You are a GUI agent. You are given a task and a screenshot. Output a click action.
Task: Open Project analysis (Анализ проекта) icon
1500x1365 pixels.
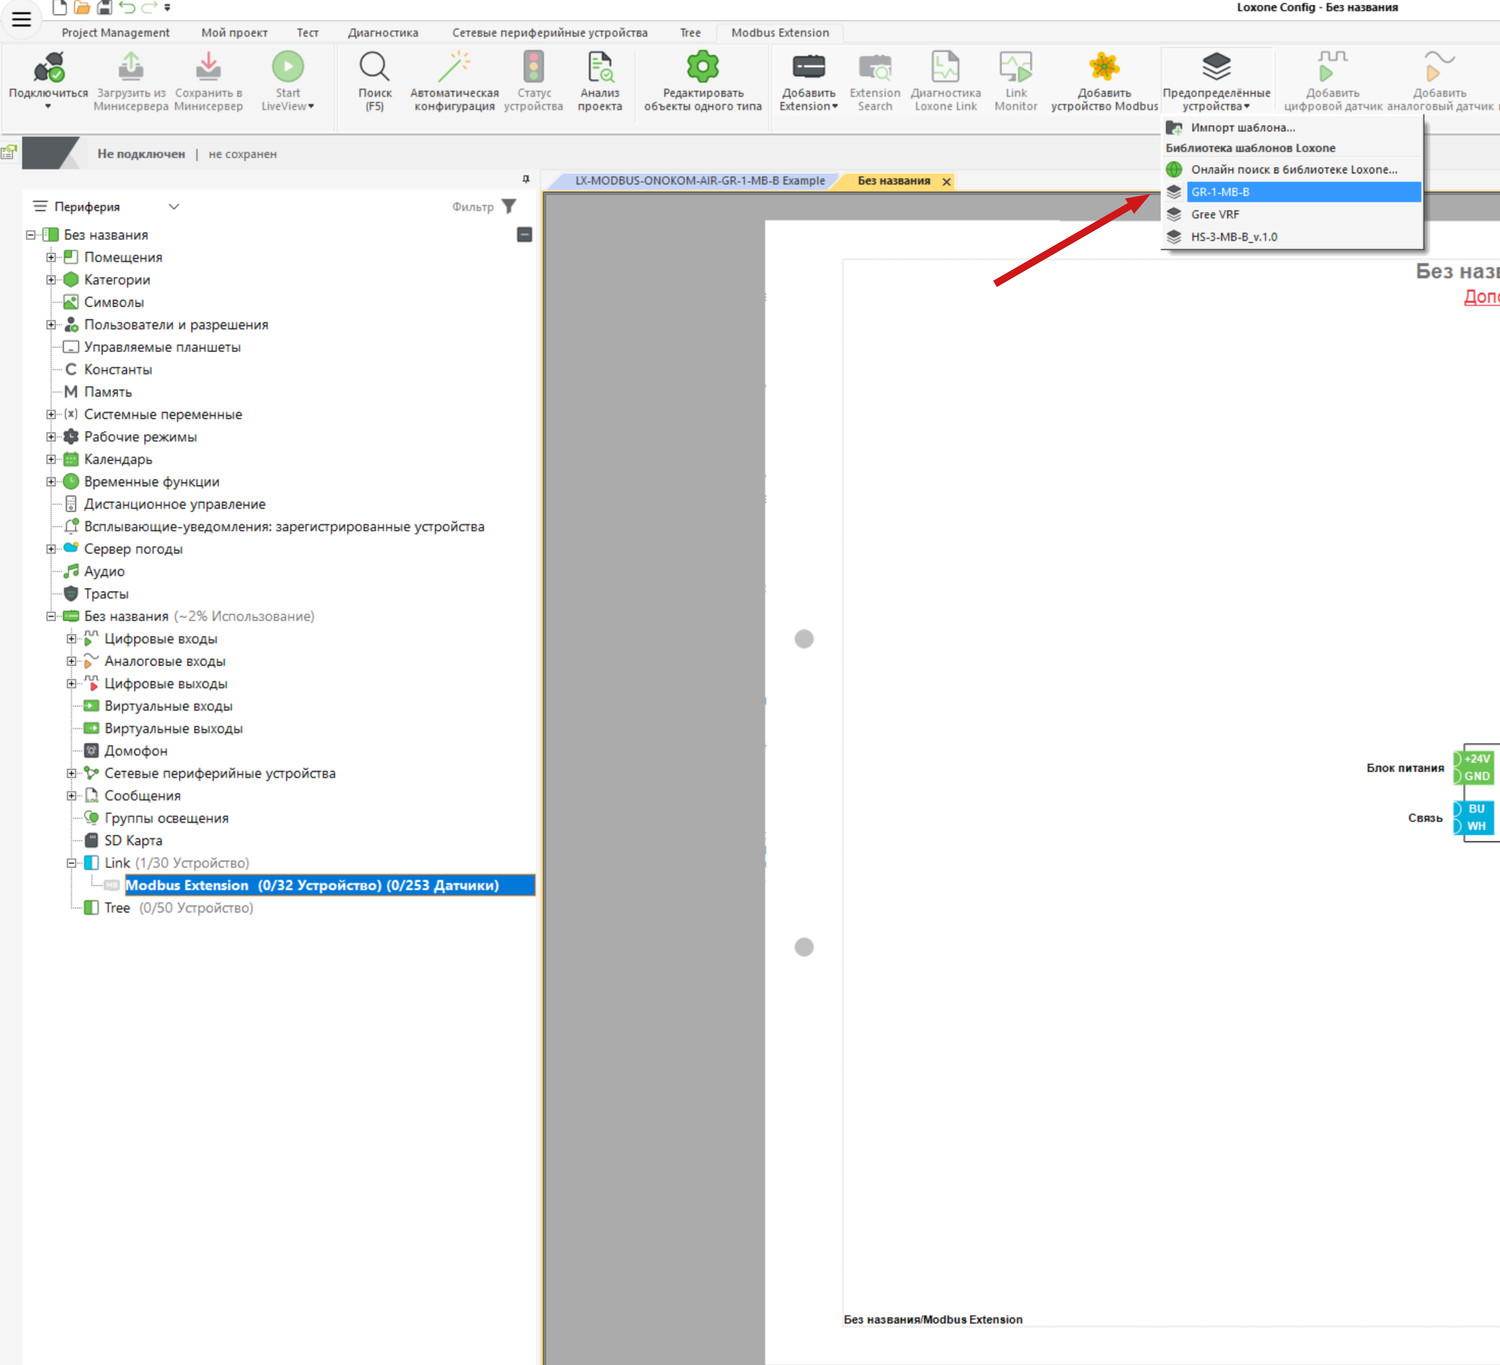point(600,68)
